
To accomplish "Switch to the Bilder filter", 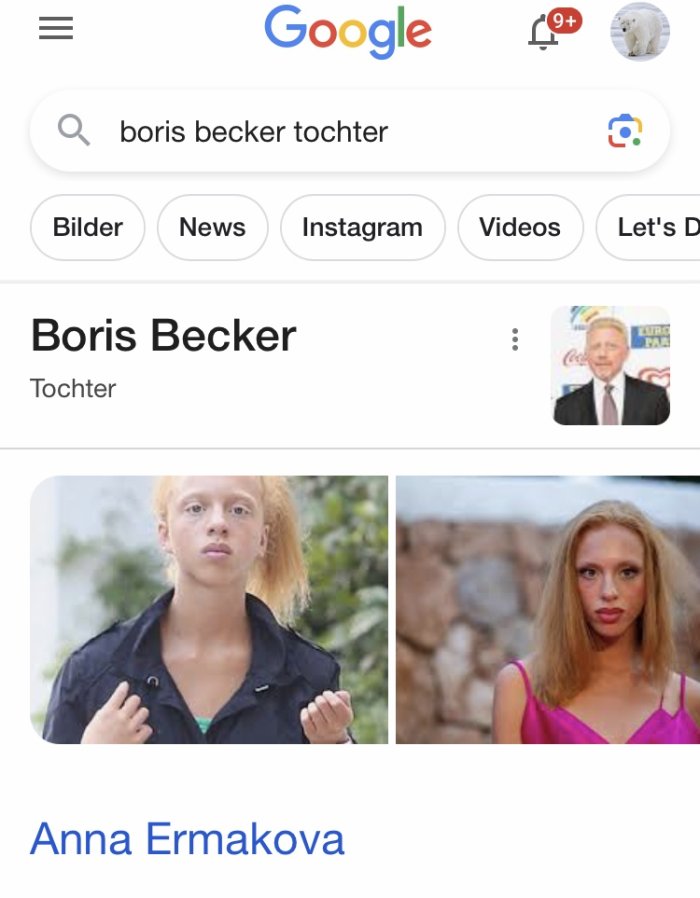I will (x=88, y=227).
